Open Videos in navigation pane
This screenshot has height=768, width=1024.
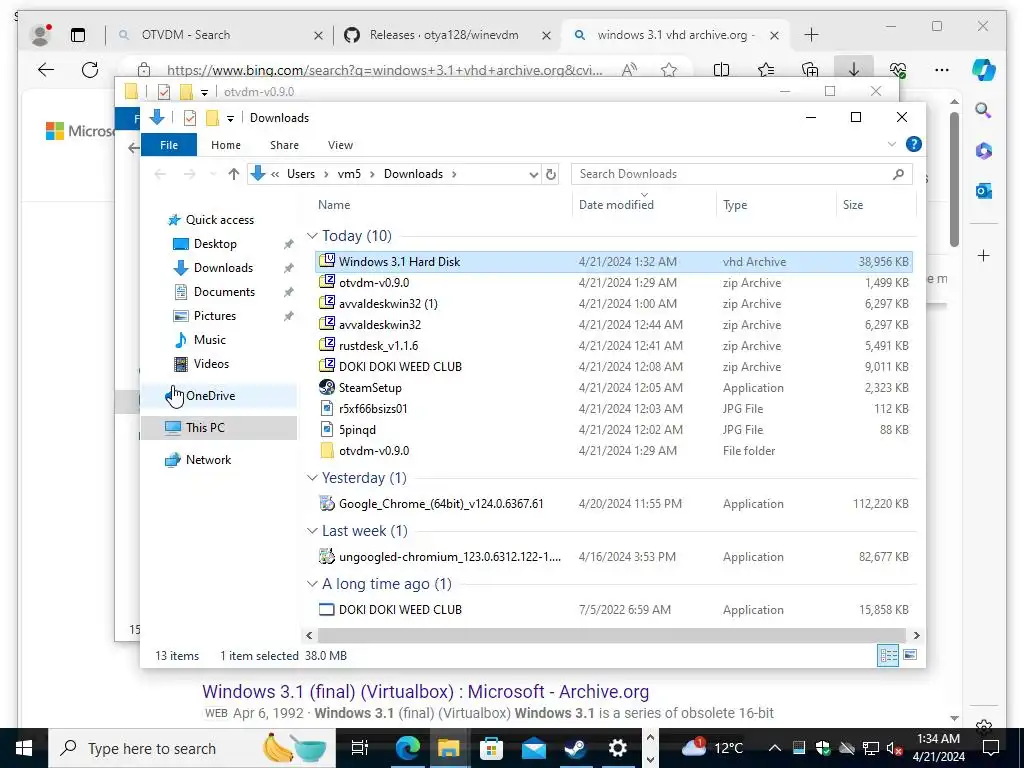click(211, 364)
